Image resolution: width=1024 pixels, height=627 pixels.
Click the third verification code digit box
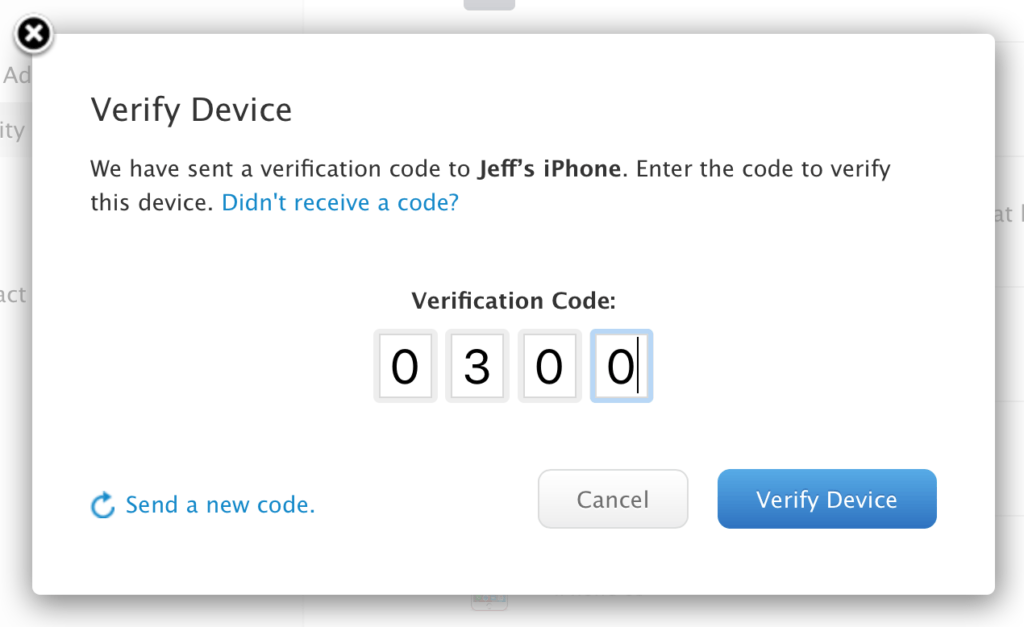(x=549, y=367)
